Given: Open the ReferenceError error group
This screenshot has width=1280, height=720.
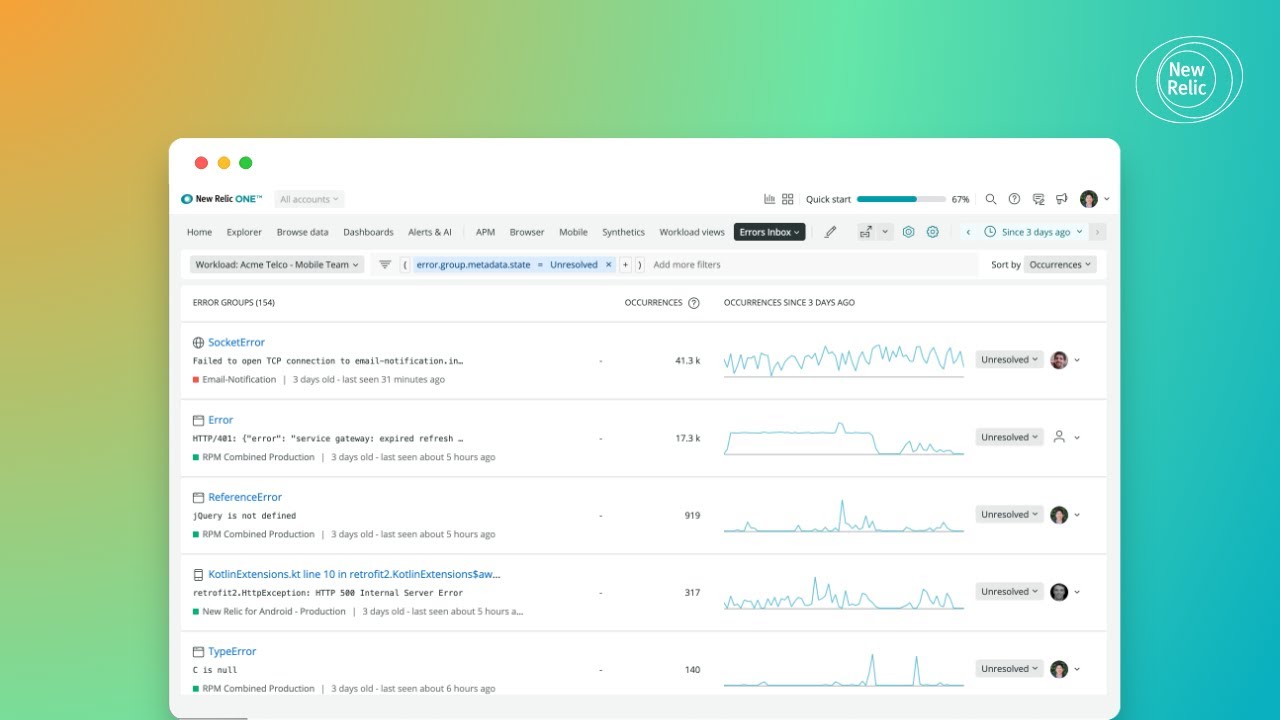Looking at the screenshot, I should (x=245, y=497).
